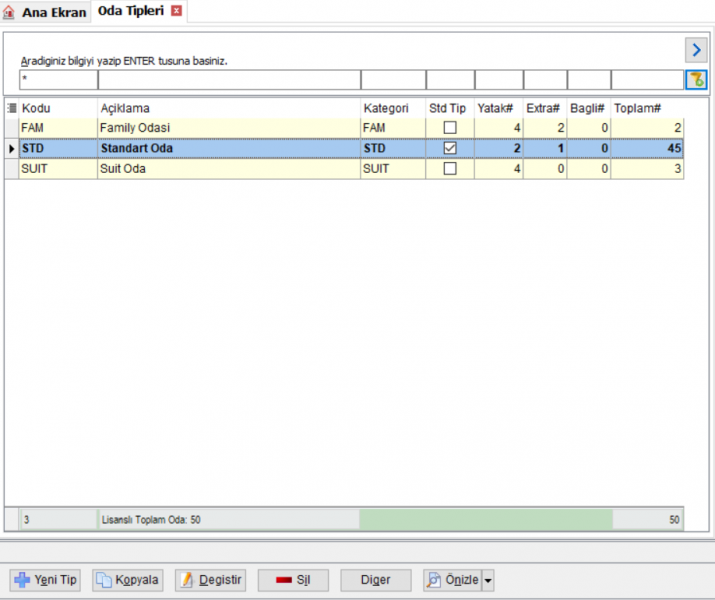Screen dimensions: 715x600
Task: Click the Diger button
Action: (376, 580)
